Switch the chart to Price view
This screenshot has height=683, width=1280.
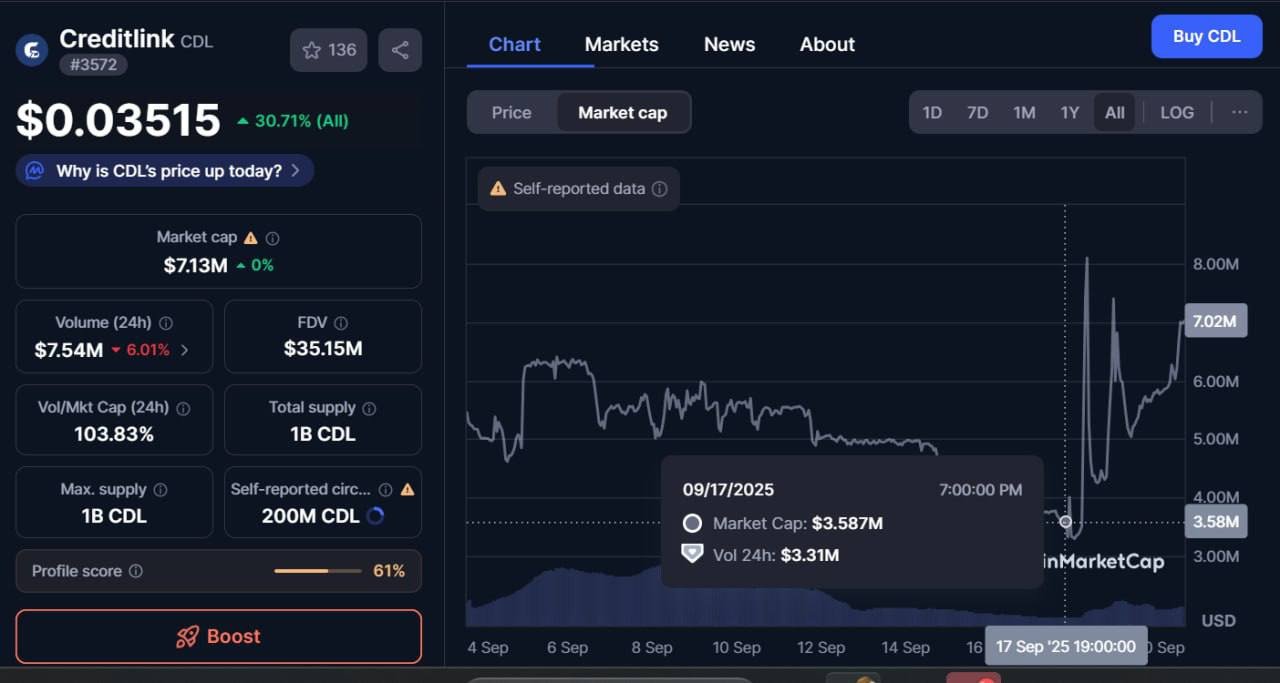(513, 112)
